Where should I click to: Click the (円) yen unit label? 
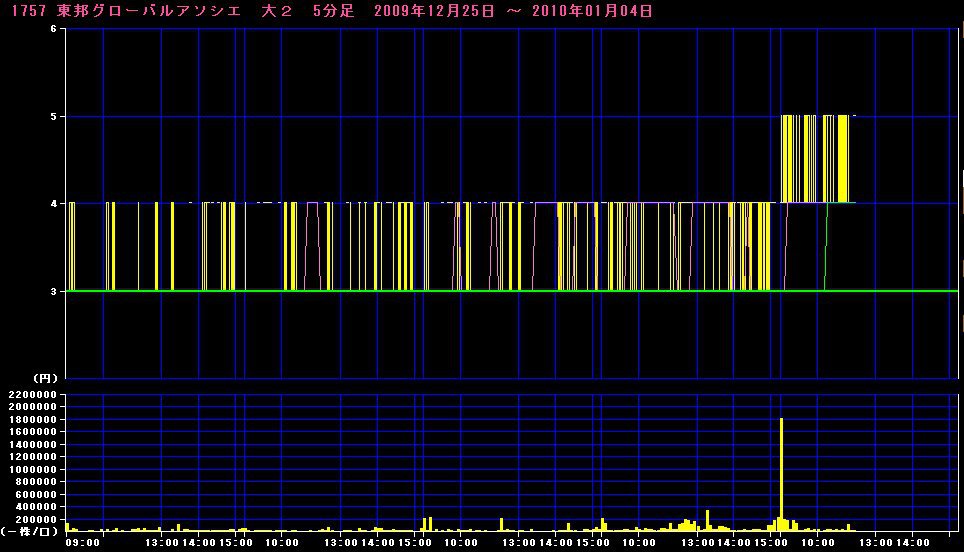pos(45,378)
